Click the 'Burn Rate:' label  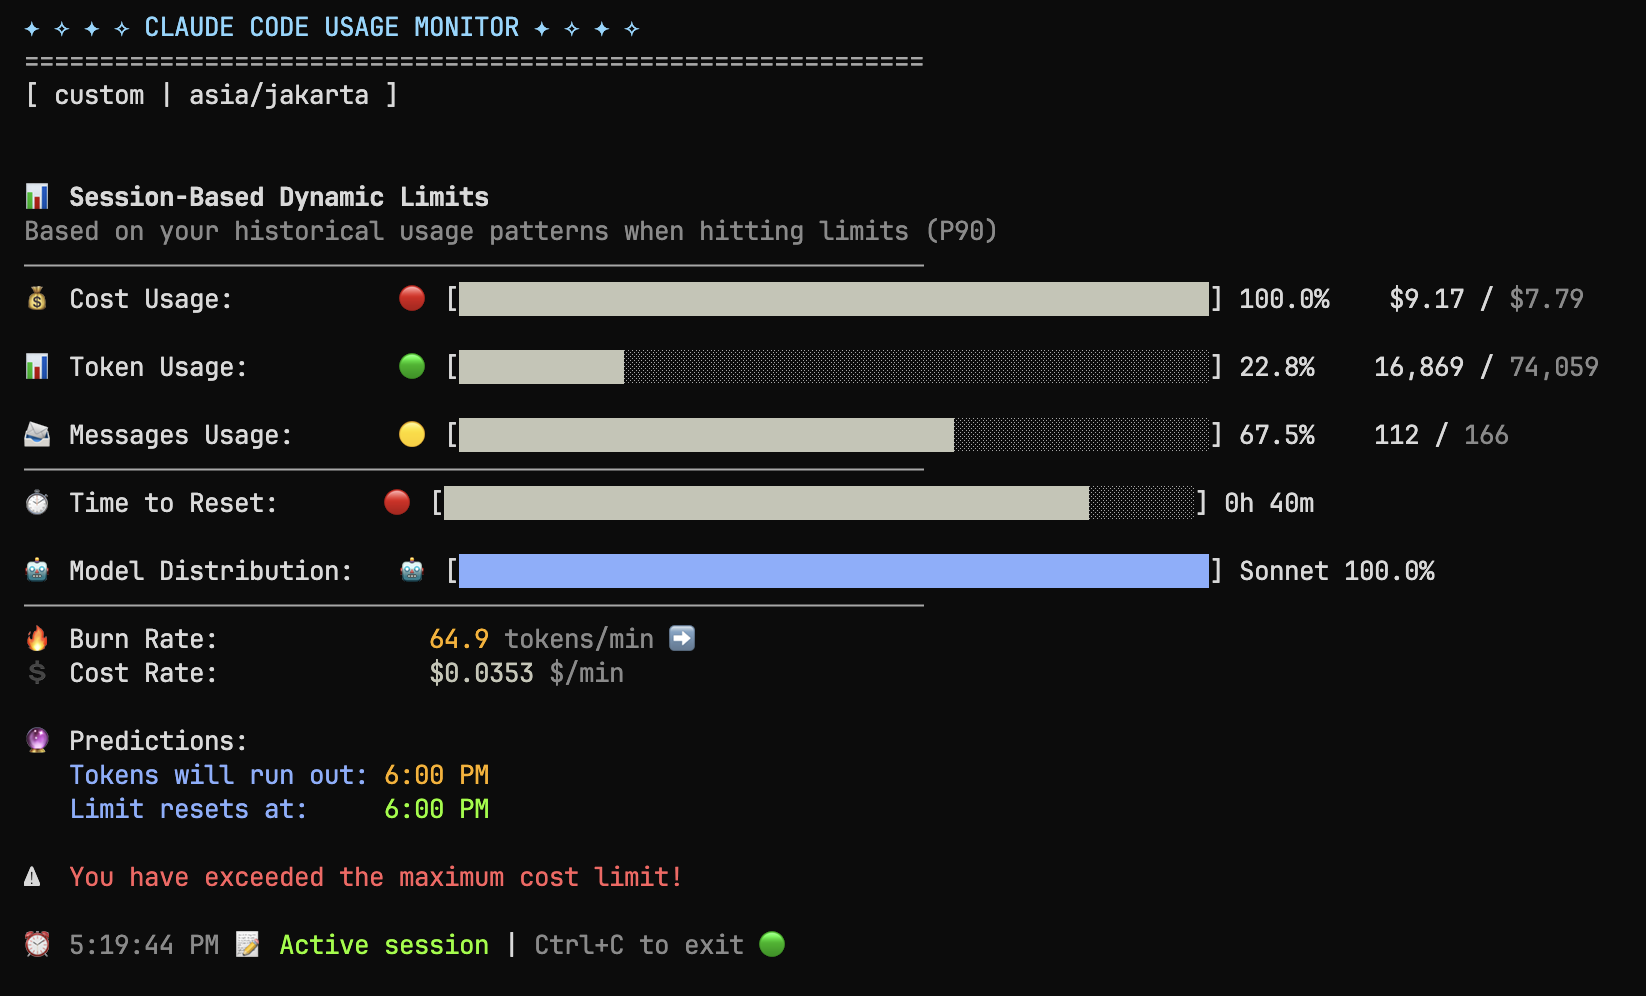[143, 639]
